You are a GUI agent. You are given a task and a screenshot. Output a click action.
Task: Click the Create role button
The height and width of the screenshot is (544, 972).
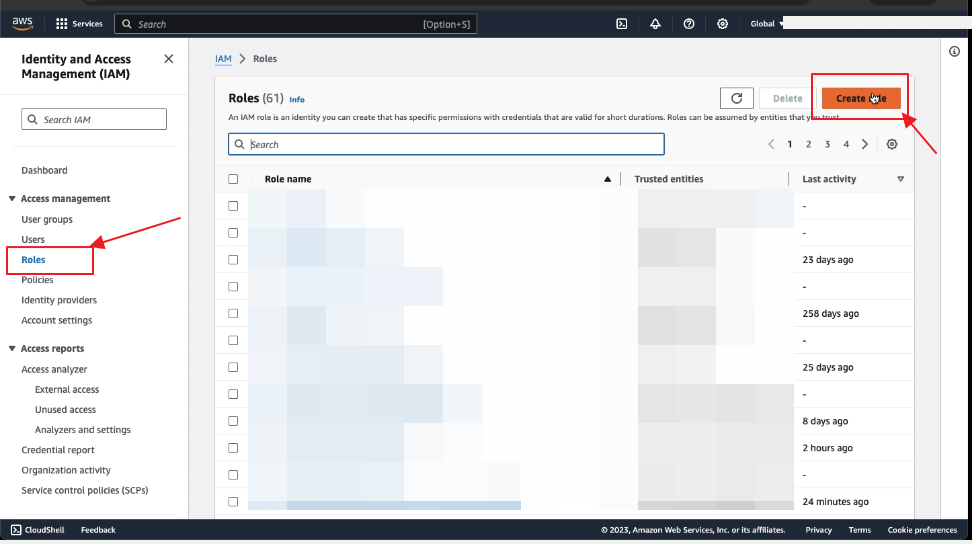pos(861,98)
